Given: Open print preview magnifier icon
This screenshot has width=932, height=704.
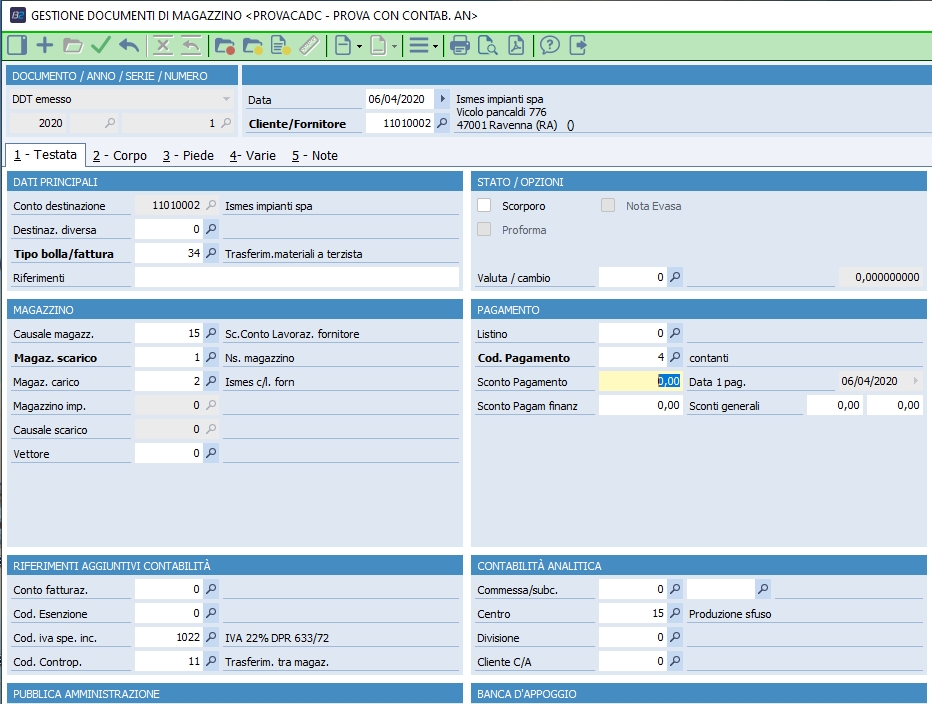Looking at the screenshot, I should pos(487,45).
